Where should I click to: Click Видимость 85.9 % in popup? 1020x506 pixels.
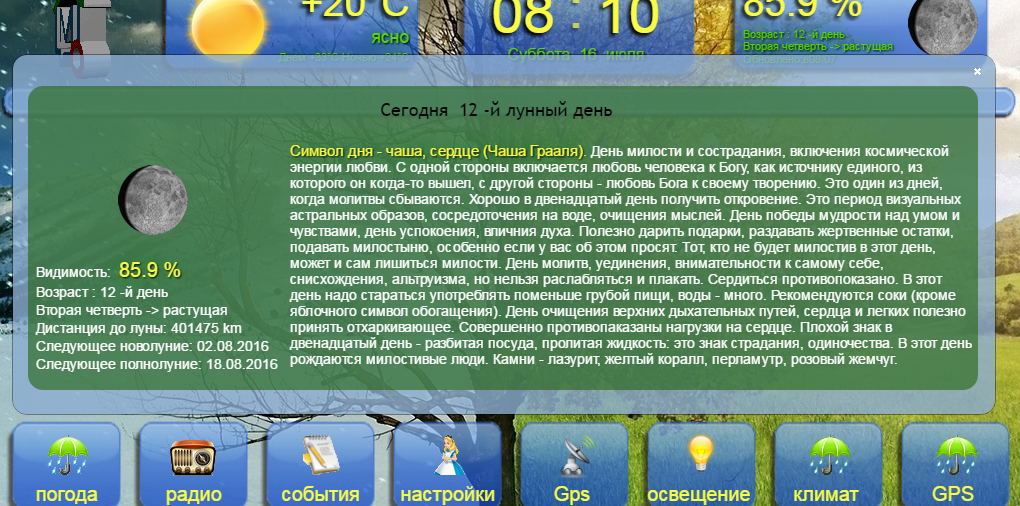point(108,270)
